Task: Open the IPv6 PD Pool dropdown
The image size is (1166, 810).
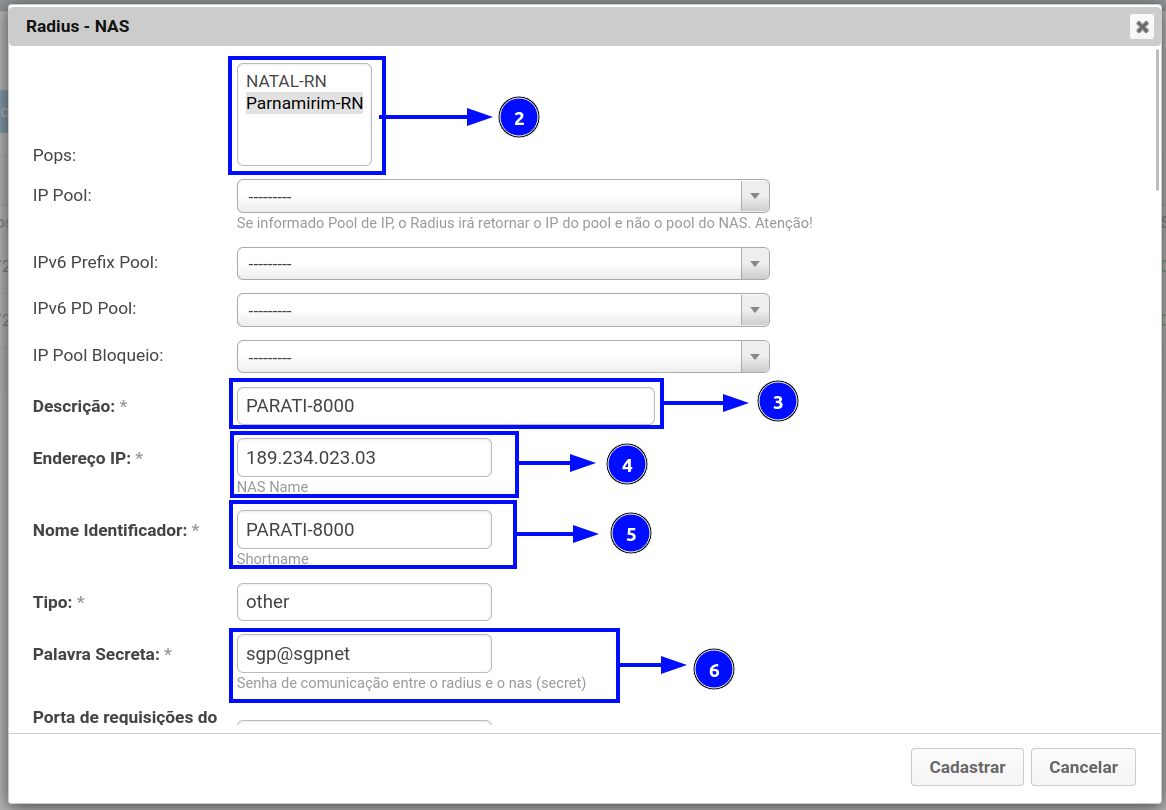Action: (x=503, y=310)
